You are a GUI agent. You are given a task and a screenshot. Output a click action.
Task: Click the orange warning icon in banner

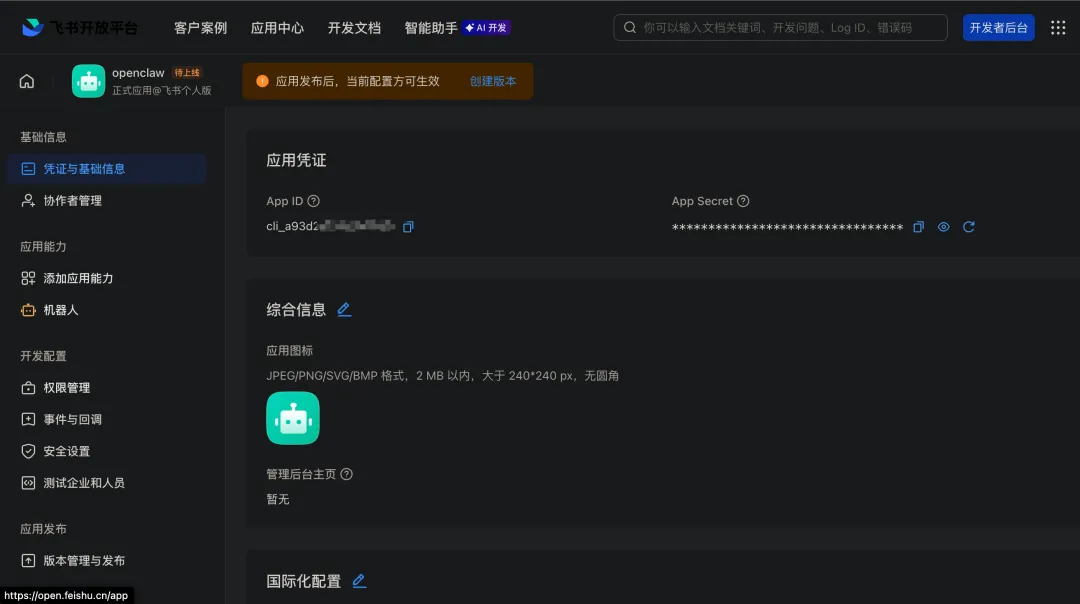pos(262,81)
